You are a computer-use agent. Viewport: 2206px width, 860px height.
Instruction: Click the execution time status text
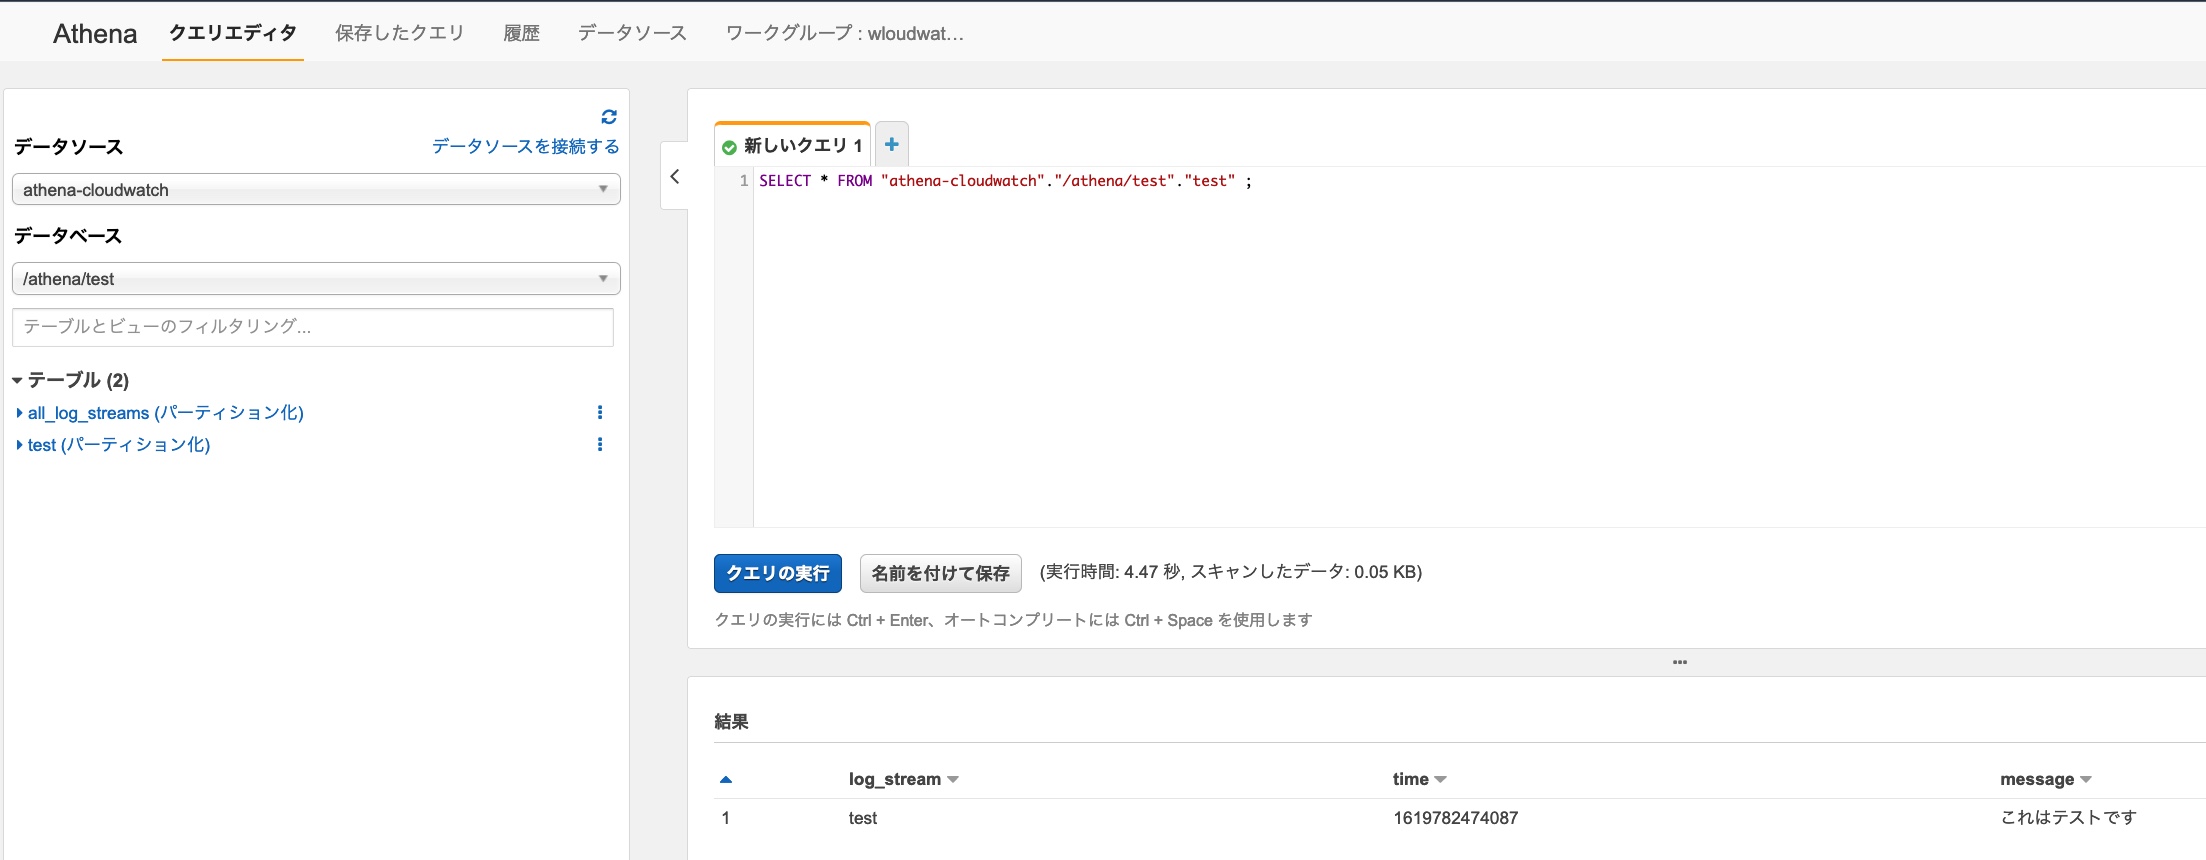(x=1231, y=572)
